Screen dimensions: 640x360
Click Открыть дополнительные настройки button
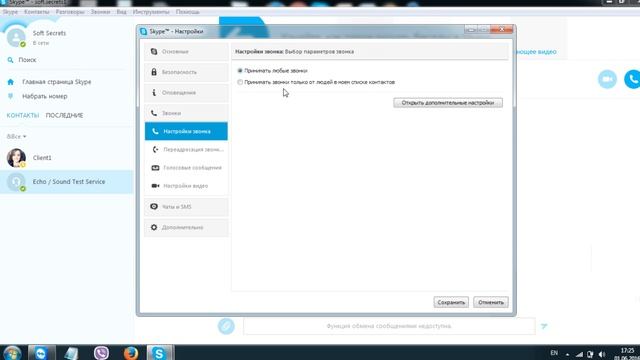click(x=448, y=103)
